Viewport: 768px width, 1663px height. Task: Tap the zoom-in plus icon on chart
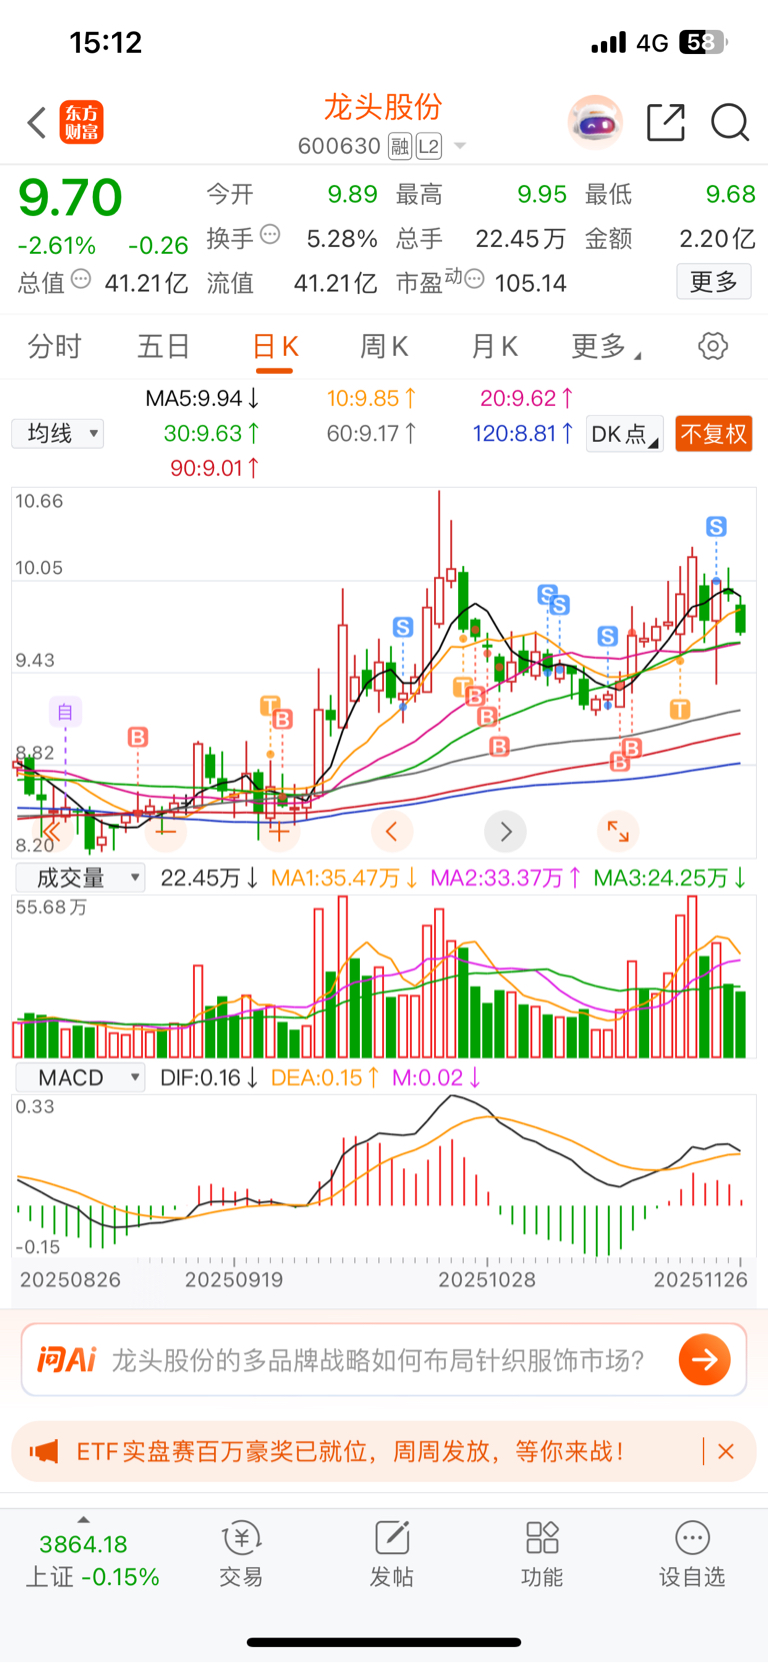coord(279,831)
